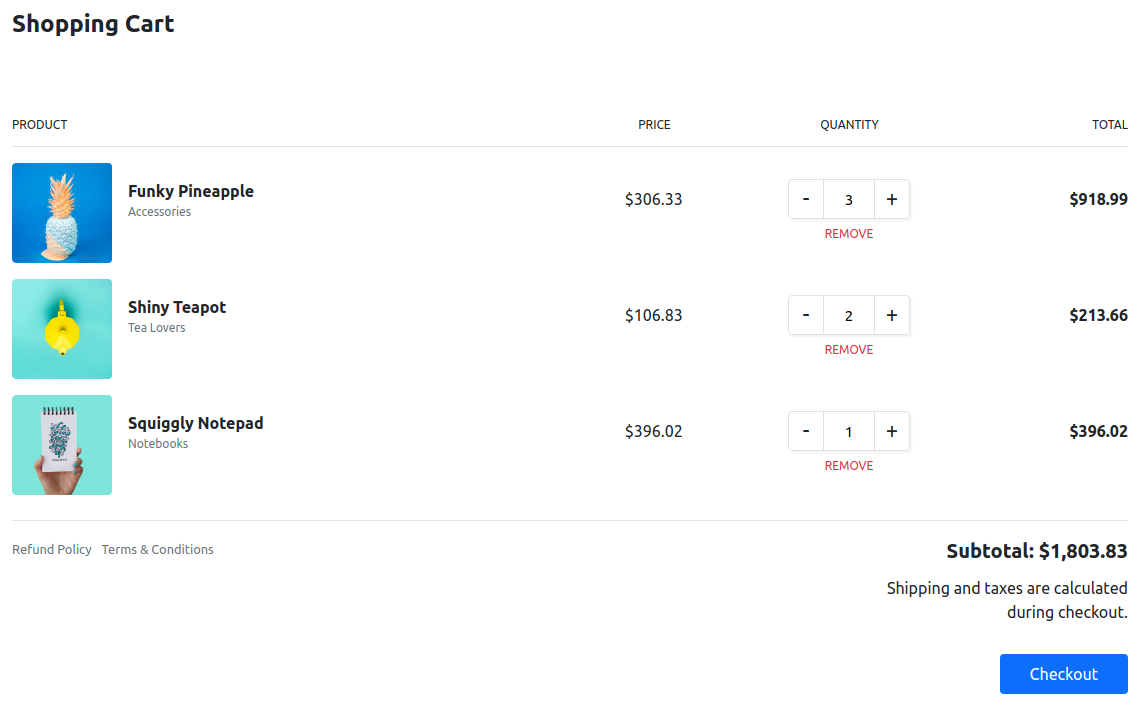This screenshot has height=707, width=1147.
Task: Increase Funky Pineapple quantity with plus button
Action: pos(891,198)
